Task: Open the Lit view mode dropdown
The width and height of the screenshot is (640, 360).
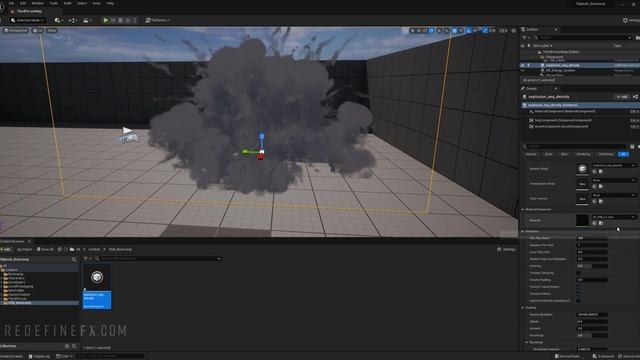Action: coord(38,31)
